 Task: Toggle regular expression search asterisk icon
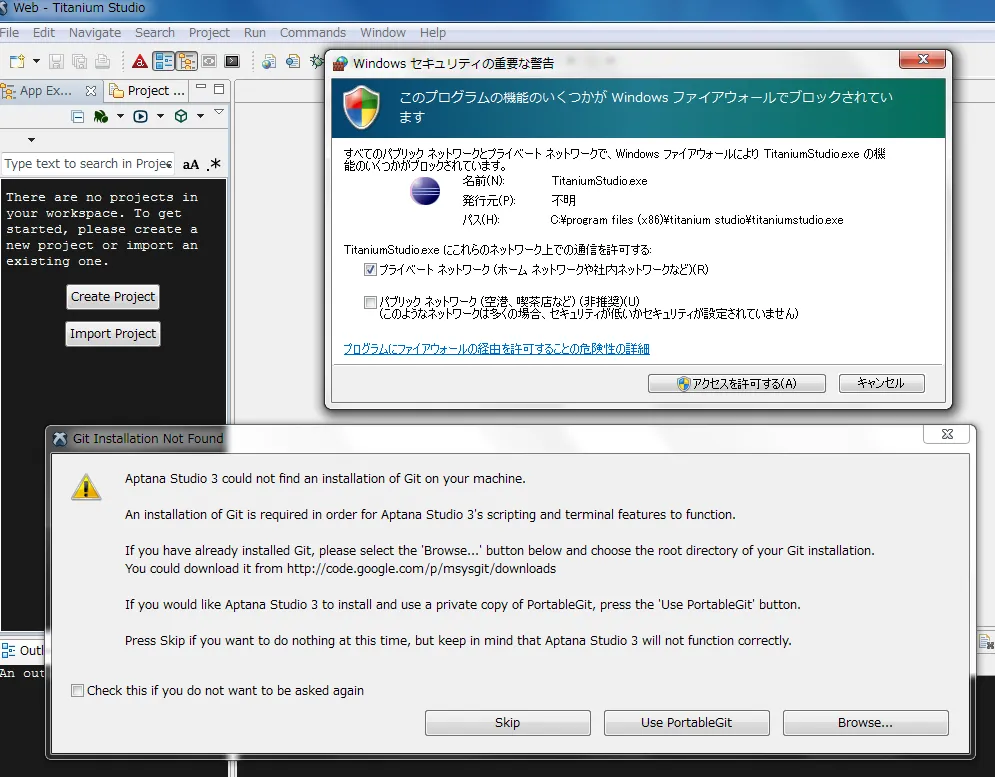[x=214, y=164]
